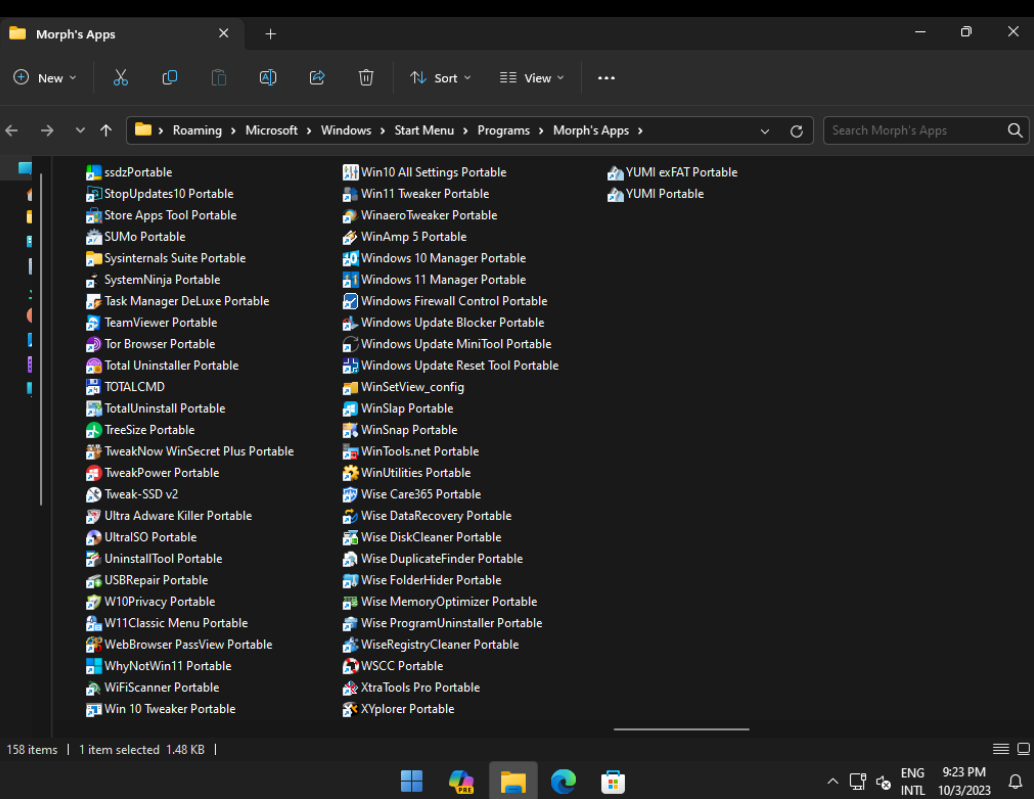Click the Rename icon in toolbar

point(268,78)
